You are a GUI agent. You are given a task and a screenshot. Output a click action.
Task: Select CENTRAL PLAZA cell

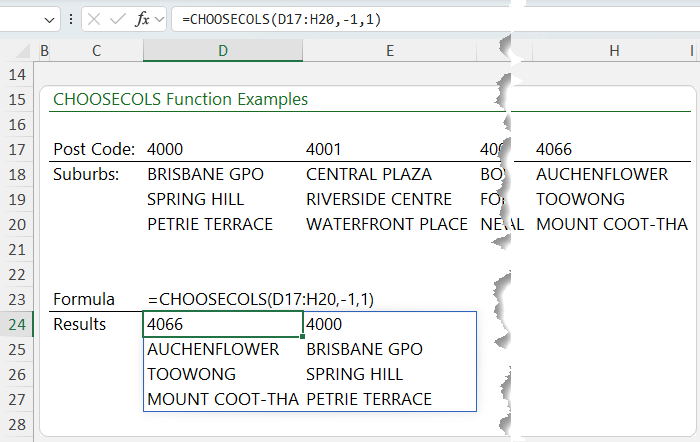(369, 174)
